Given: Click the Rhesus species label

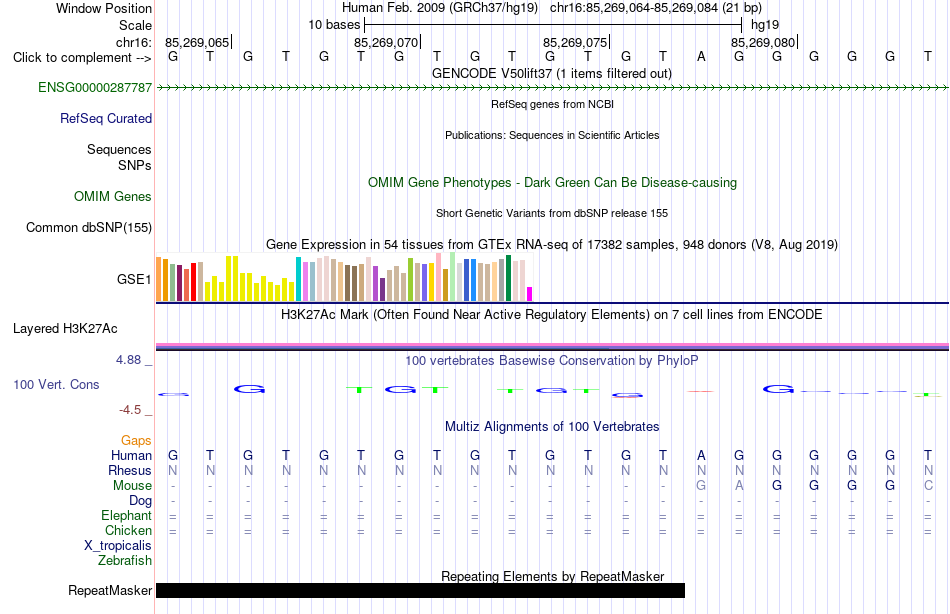Looking at the screenshot, I should coord(130,471).
